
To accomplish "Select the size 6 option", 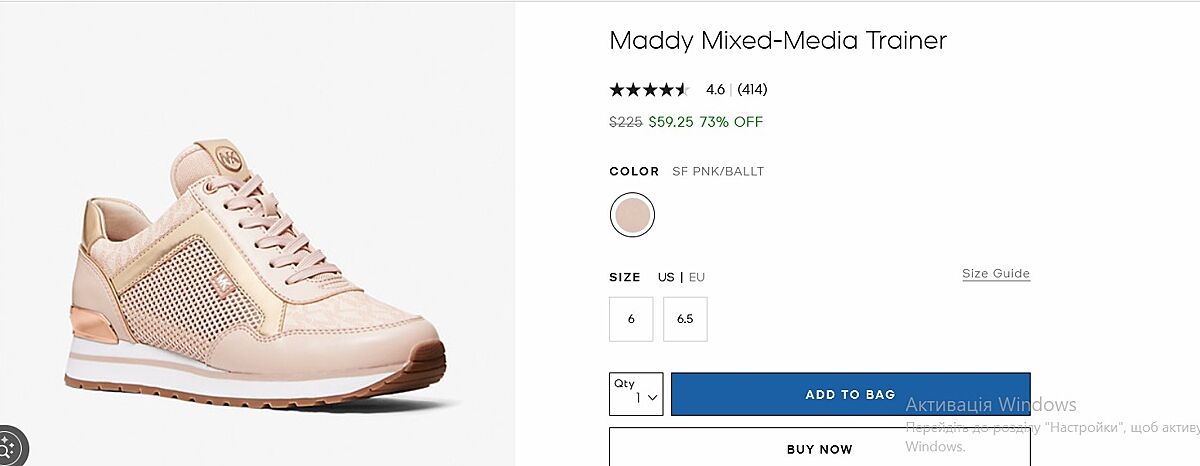I will click(x=631, y=319).
